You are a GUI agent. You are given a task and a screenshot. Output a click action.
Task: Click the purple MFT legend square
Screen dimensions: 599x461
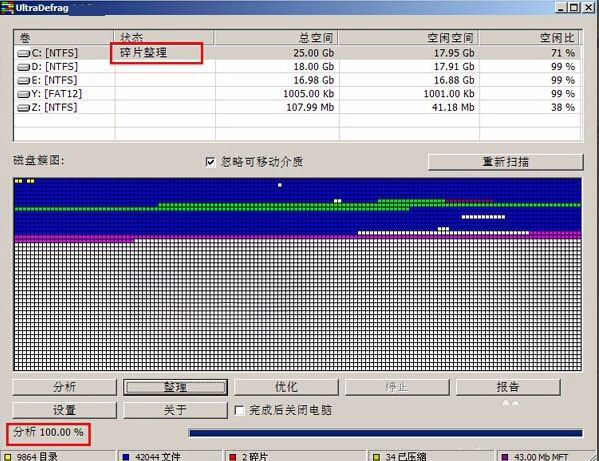[505, 457]
